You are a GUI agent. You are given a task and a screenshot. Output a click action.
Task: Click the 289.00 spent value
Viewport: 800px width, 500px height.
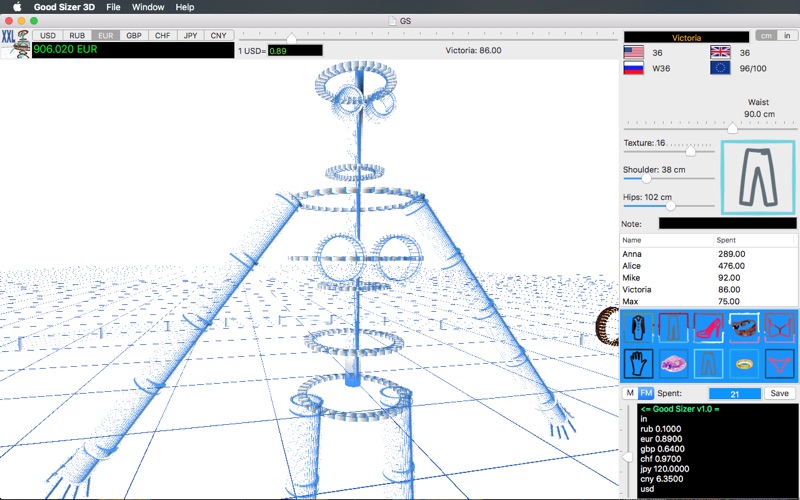click(731, 254)
